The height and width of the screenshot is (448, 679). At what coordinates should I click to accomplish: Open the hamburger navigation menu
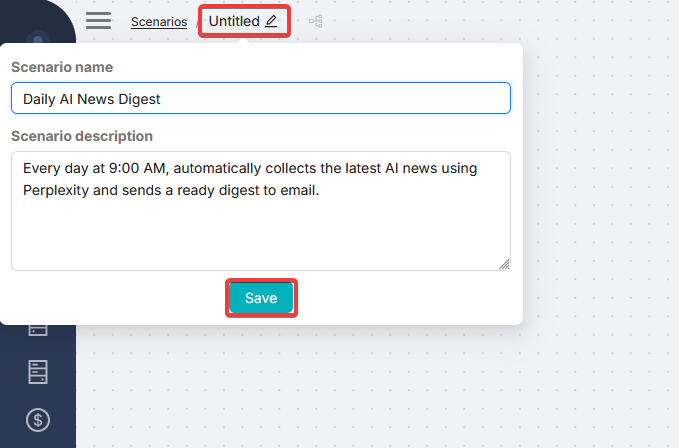point(98,21)
